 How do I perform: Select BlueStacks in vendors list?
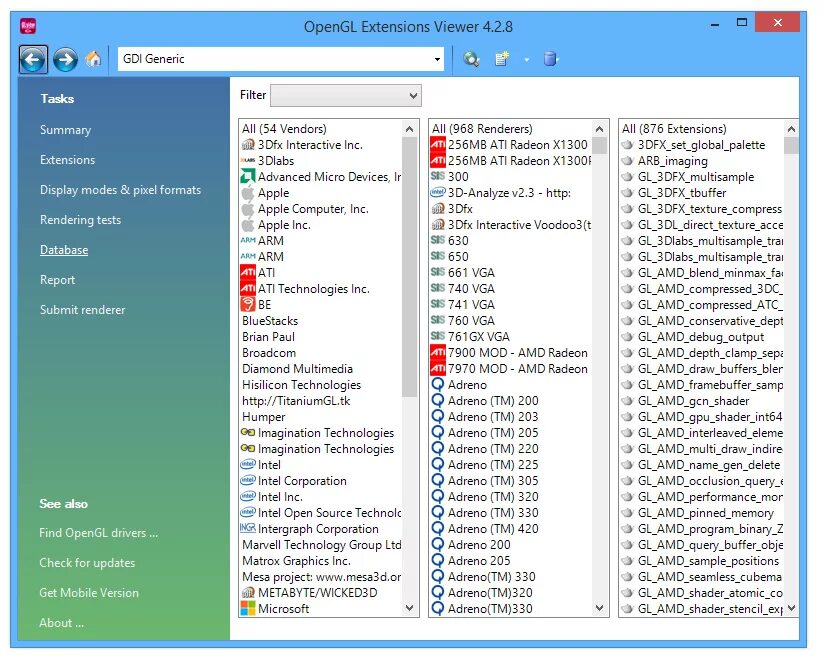pyautogui.click(x=270, y=320)
